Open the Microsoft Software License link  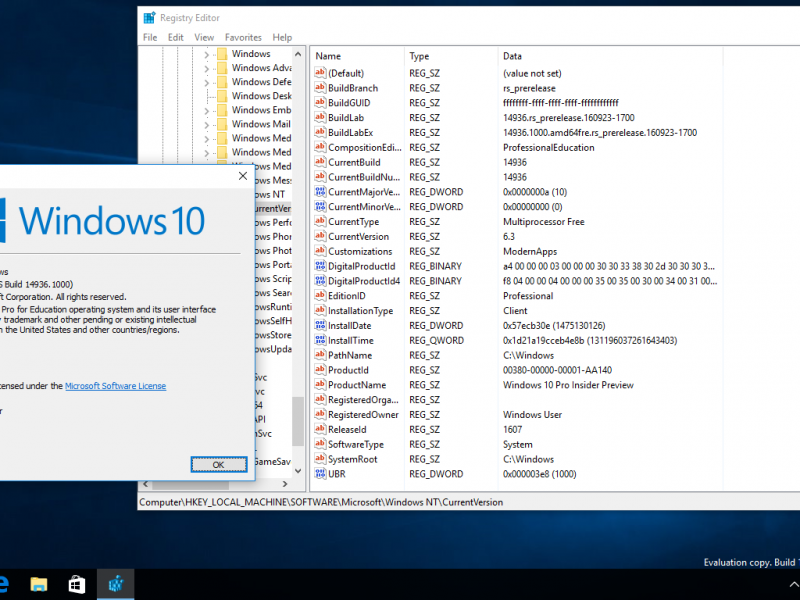[x=115, y=386]
